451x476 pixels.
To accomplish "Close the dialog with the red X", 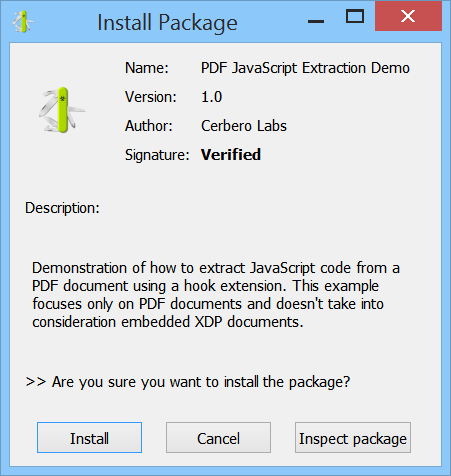I will [408, 16].
